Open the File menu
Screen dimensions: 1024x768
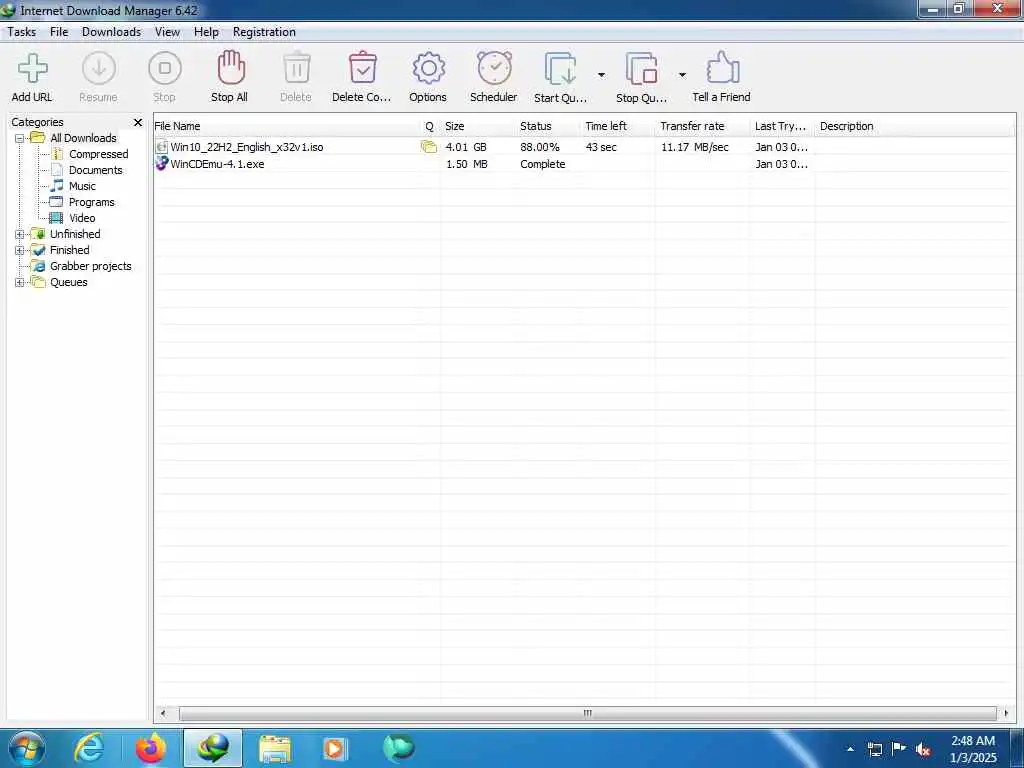click(x=59, y=32)
